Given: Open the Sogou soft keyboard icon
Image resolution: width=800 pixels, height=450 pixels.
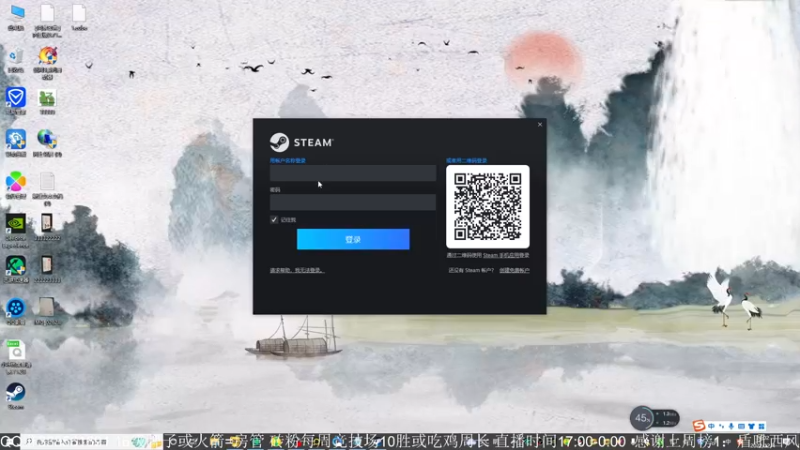Looking at the screenshot, I should 741,426.
